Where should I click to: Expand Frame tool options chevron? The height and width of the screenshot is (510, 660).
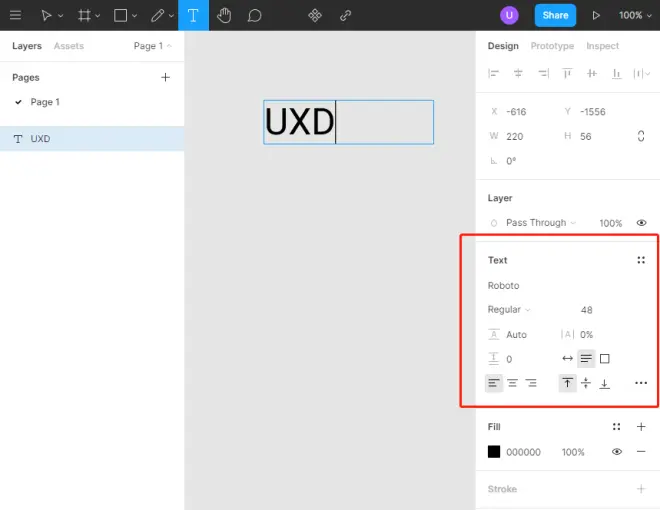pos(98,16)
